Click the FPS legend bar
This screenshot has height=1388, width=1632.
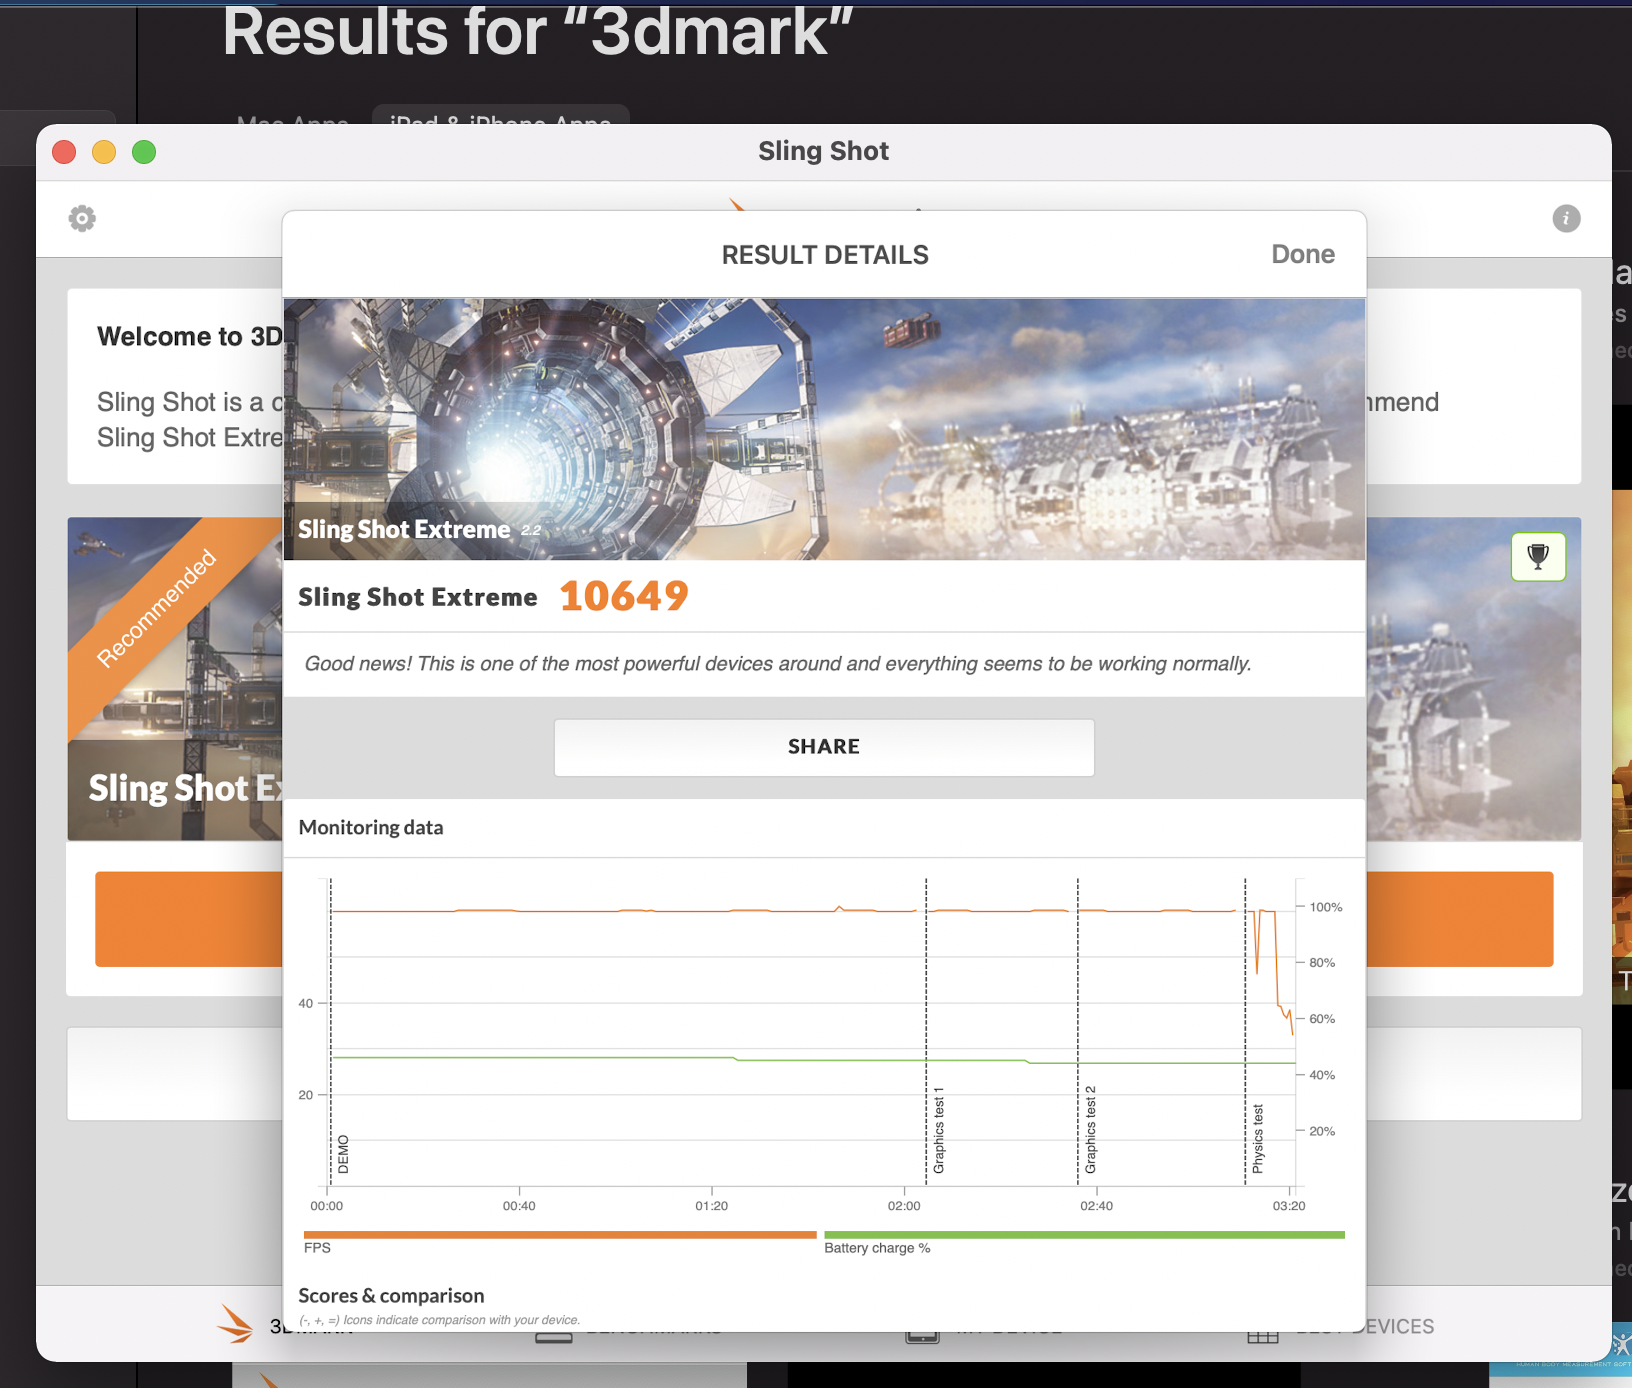[x=560, y=1235]
